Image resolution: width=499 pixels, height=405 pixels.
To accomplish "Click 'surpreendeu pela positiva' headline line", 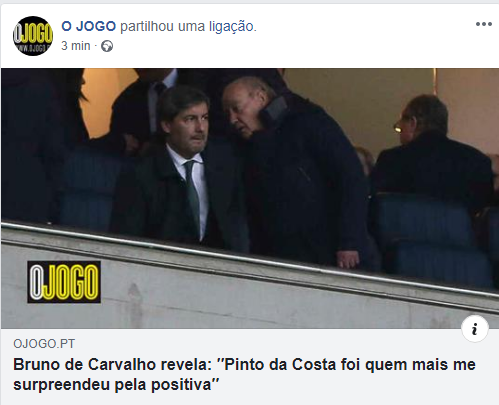I will coord(117,385).
